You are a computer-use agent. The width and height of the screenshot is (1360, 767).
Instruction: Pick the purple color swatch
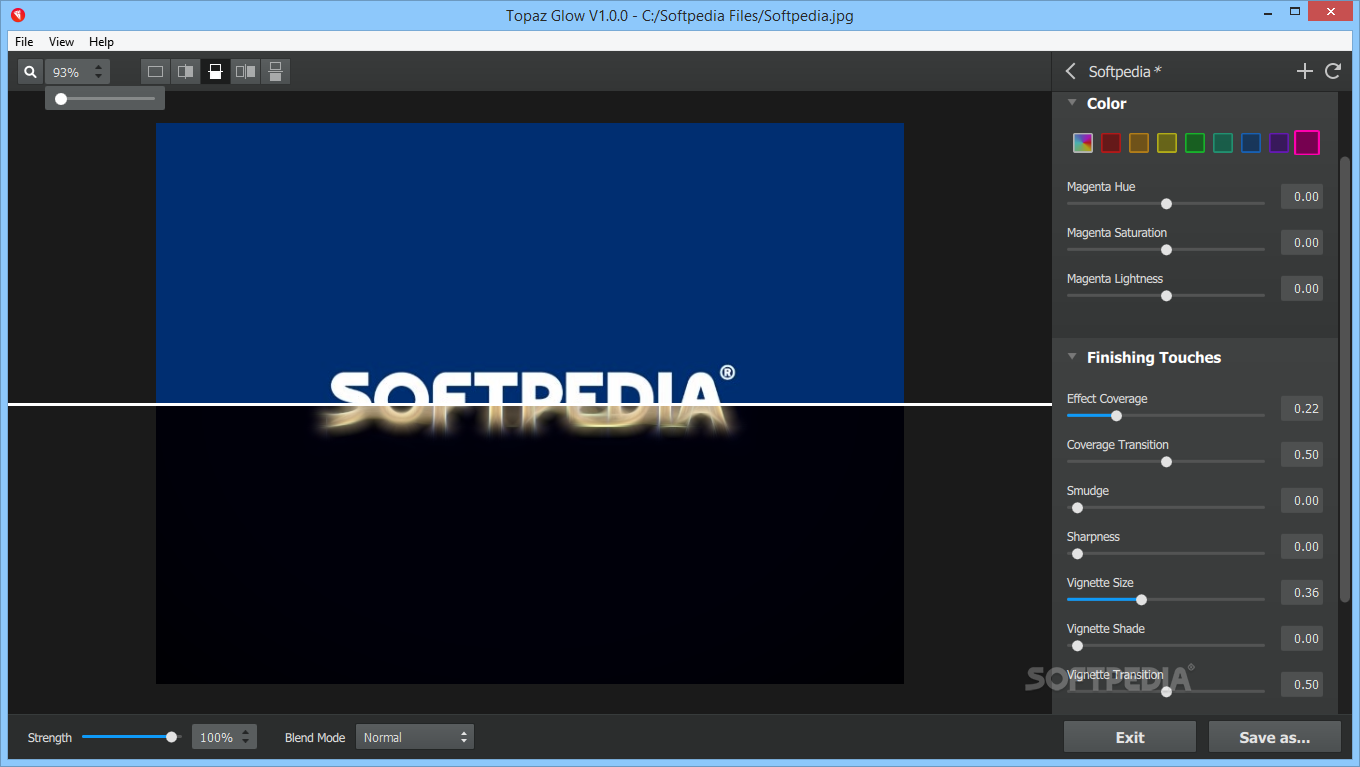[1279, 143]
